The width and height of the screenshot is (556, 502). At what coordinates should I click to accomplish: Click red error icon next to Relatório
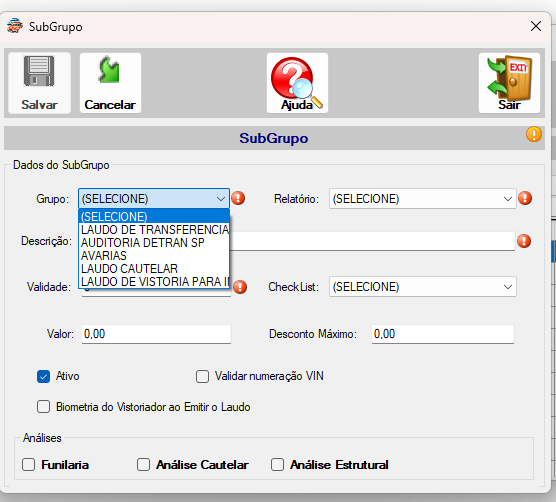click(x=525, y=198)
